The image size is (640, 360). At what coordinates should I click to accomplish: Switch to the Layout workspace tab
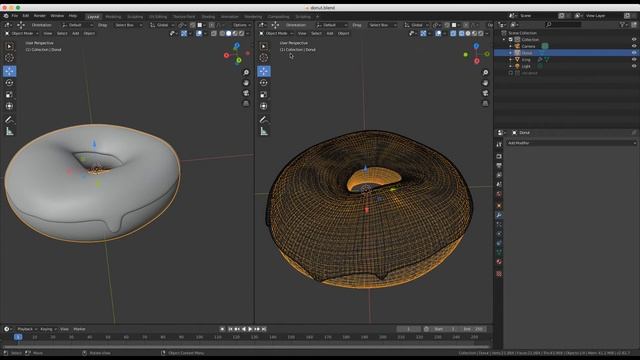click(x=93, y=17)
